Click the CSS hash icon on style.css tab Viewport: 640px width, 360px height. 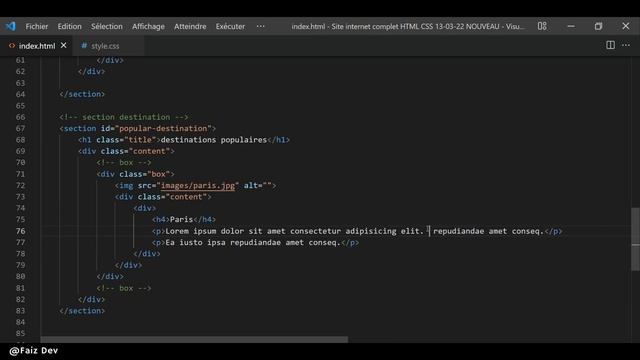tap(84, 46)
